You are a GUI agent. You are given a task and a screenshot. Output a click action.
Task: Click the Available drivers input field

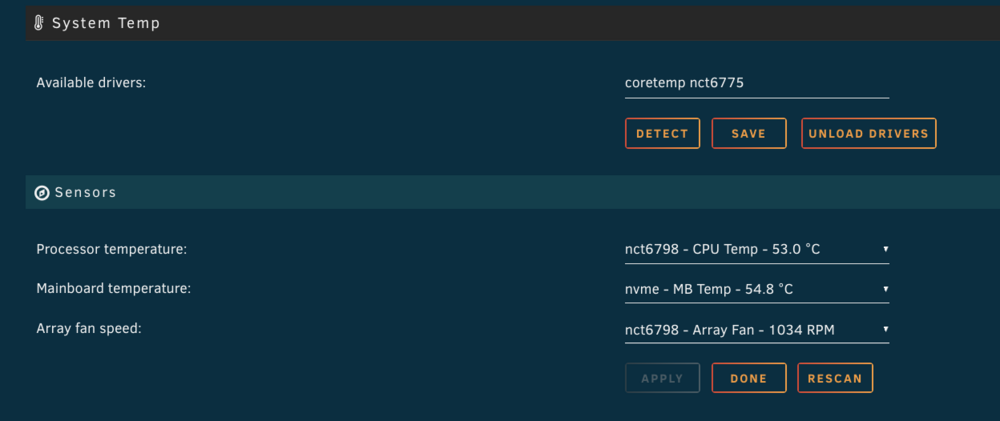757,84
